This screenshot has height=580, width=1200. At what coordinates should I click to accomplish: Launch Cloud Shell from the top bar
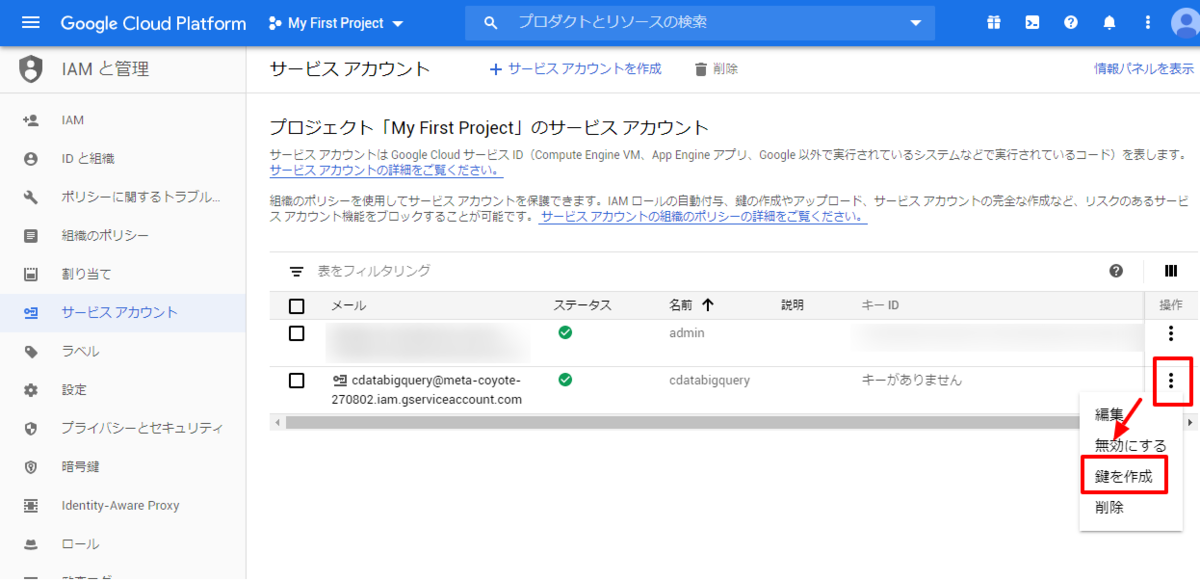point(1032,22)
